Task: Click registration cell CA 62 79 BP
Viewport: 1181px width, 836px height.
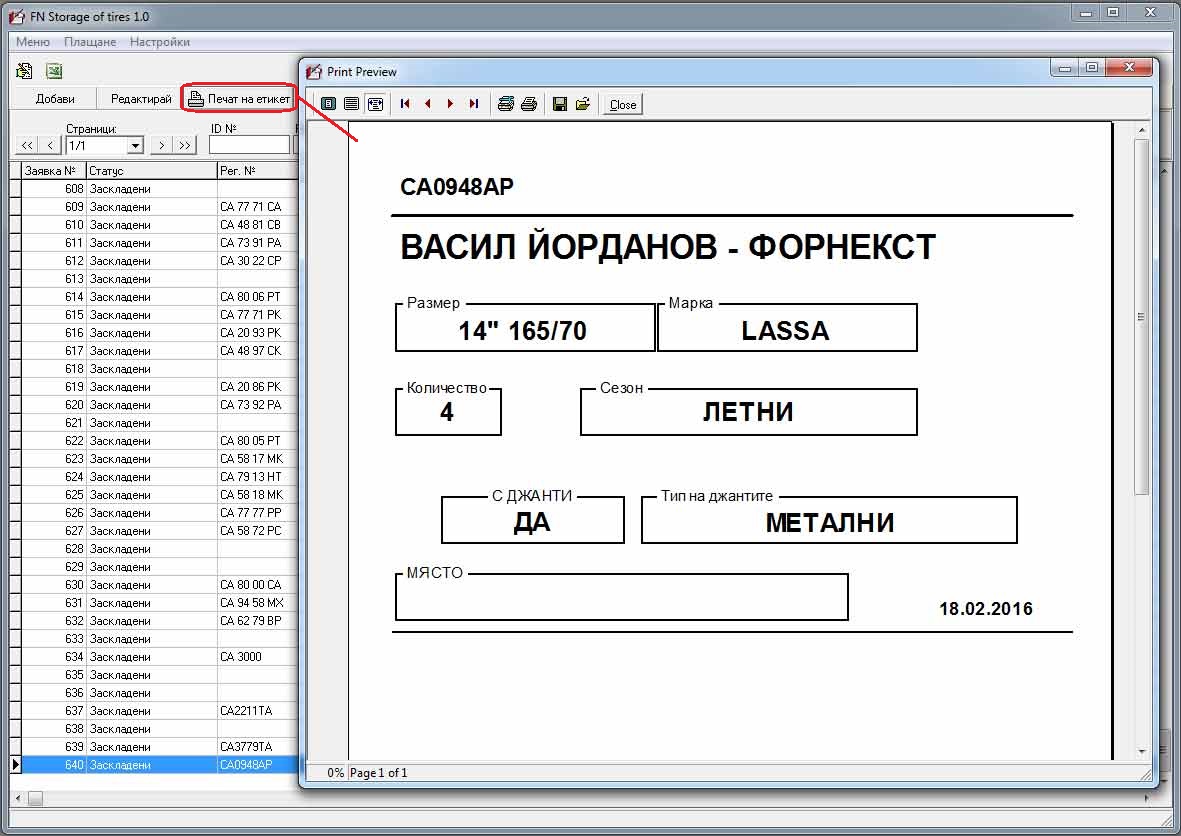Action: 258,621
